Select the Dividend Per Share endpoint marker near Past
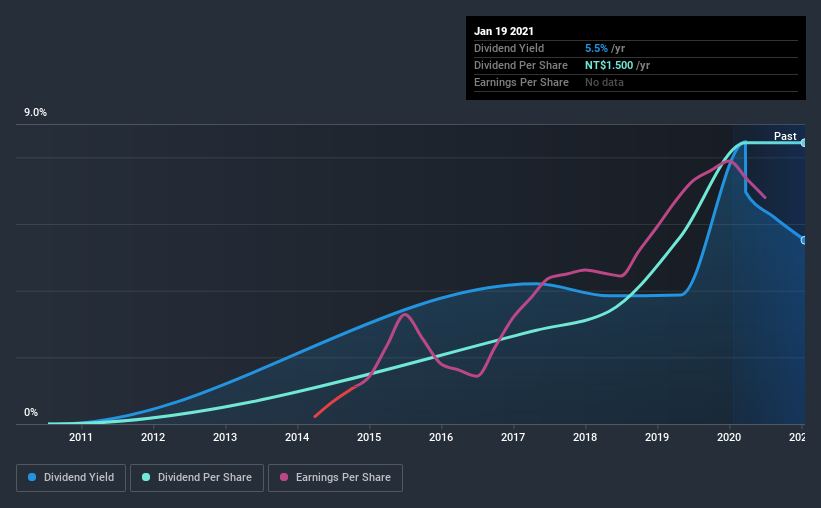This screenshot has width=821, height=508. pos(803,142)
